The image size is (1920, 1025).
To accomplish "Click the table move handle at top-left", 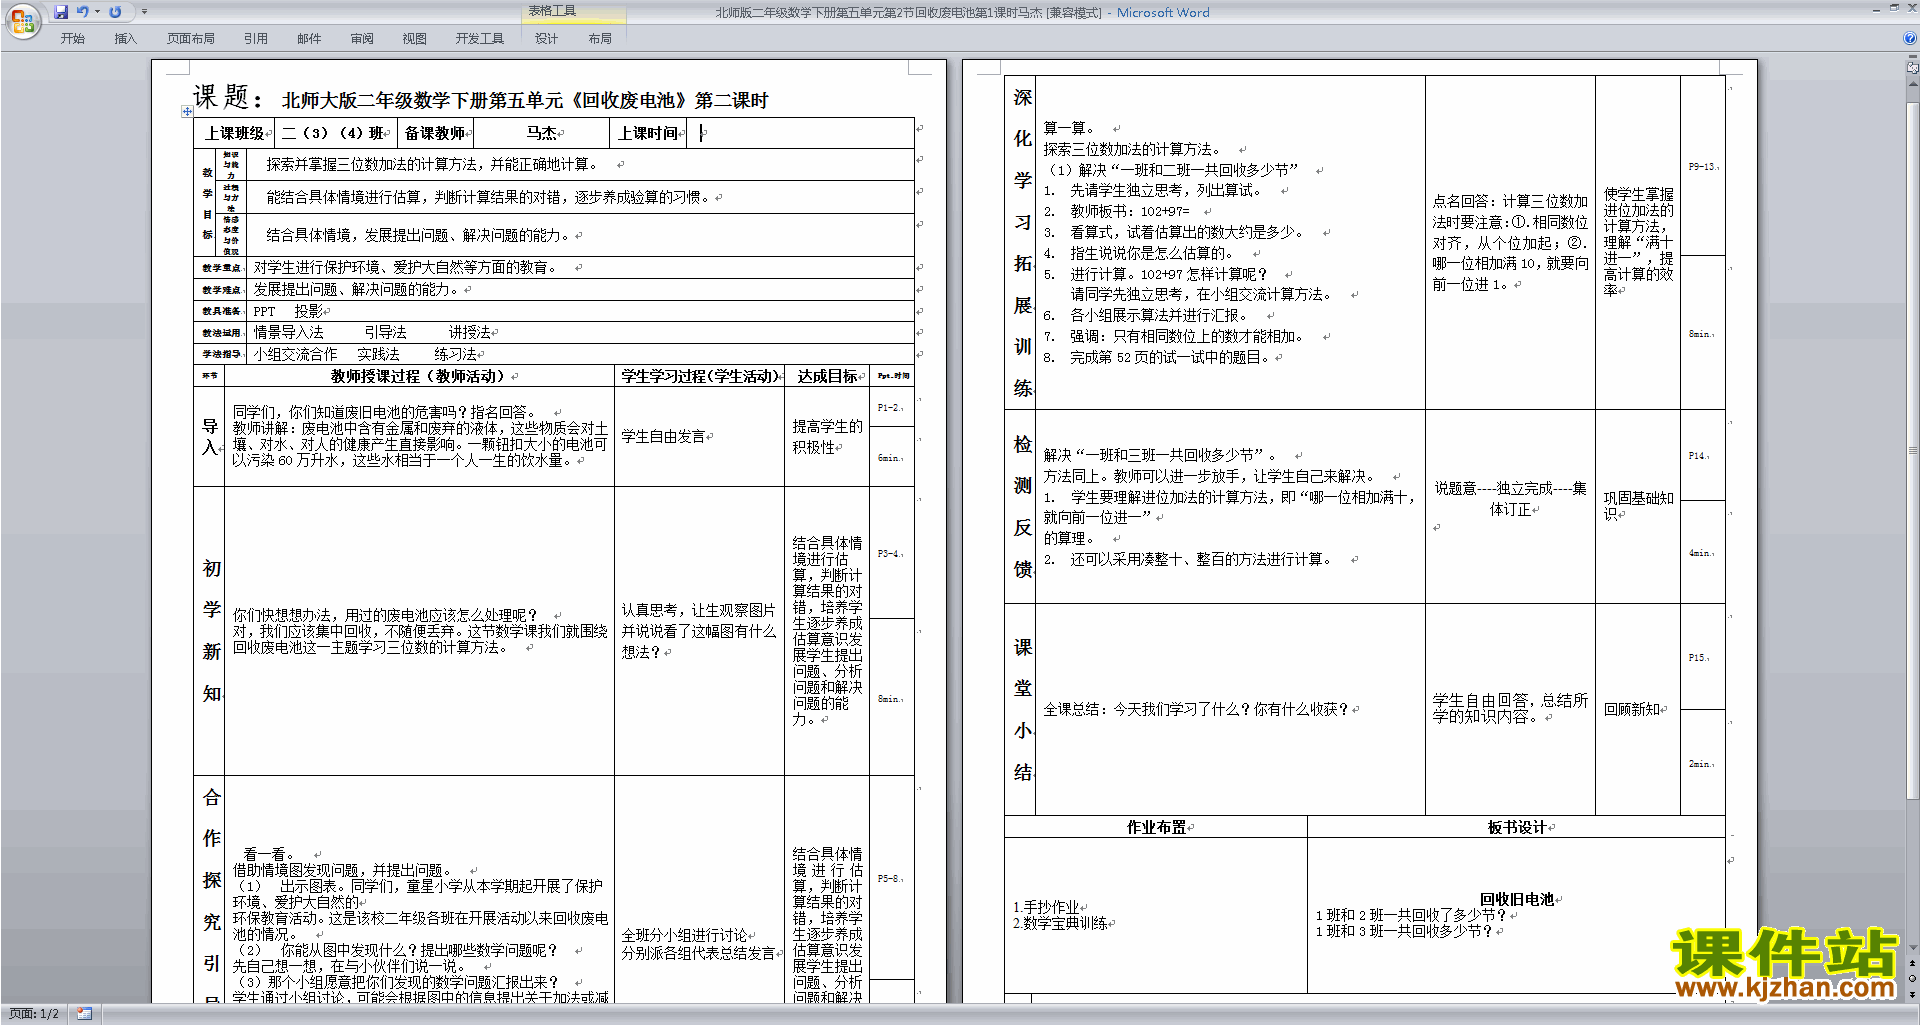I will tap(187, 111).
